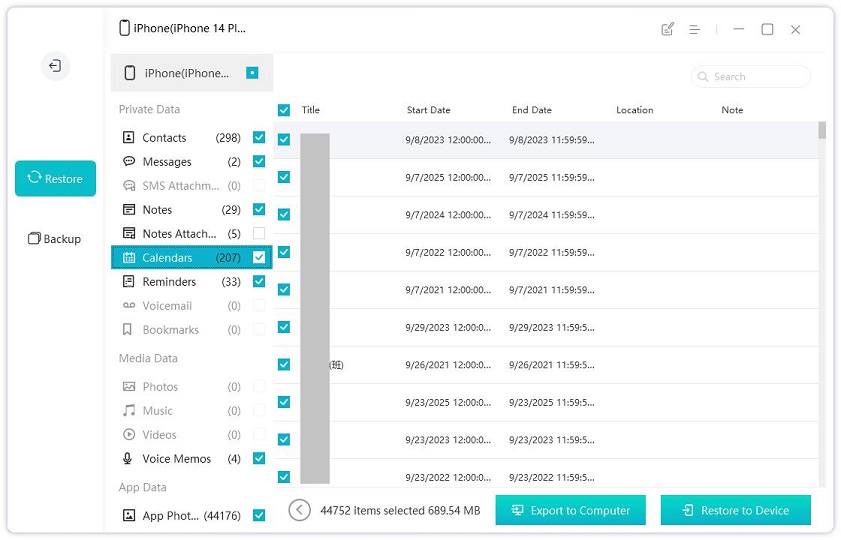Image resolution: width=841 pixels, height=540 pixels.
Task: Click the Restore to Device button
Action: click(735, 510)
